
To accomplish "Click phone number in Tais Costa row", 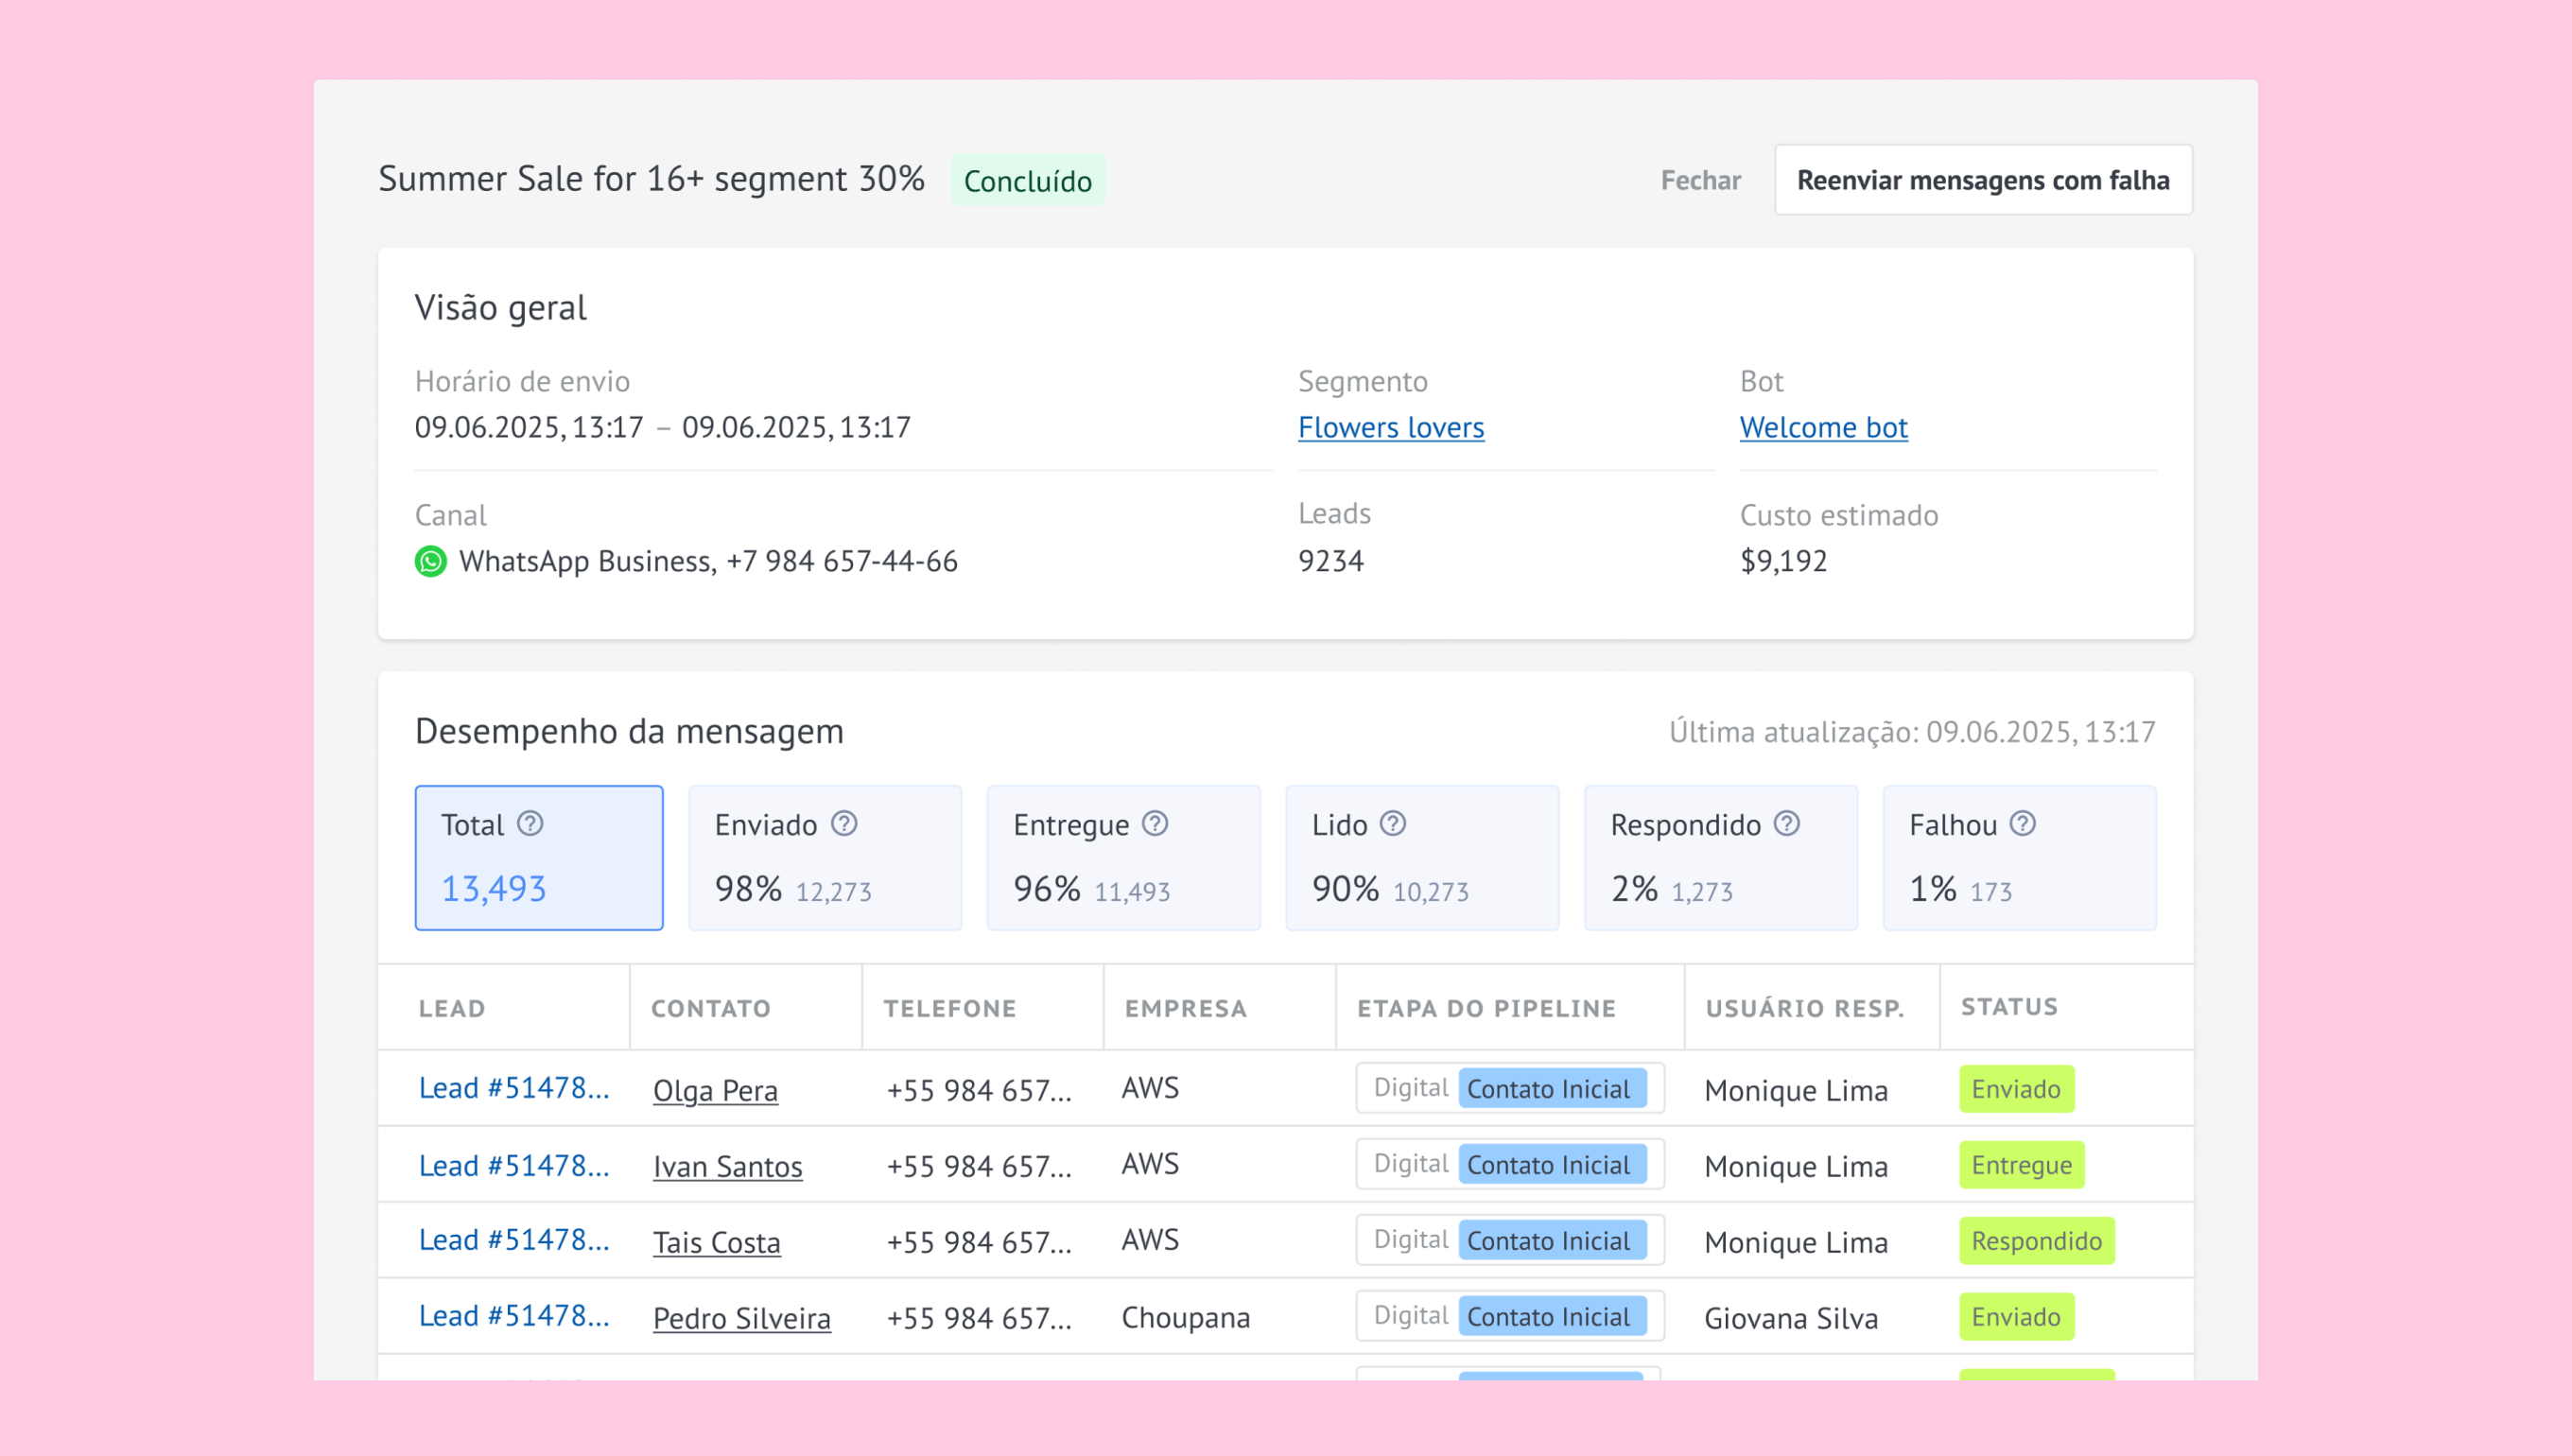I will point(979,1242).
